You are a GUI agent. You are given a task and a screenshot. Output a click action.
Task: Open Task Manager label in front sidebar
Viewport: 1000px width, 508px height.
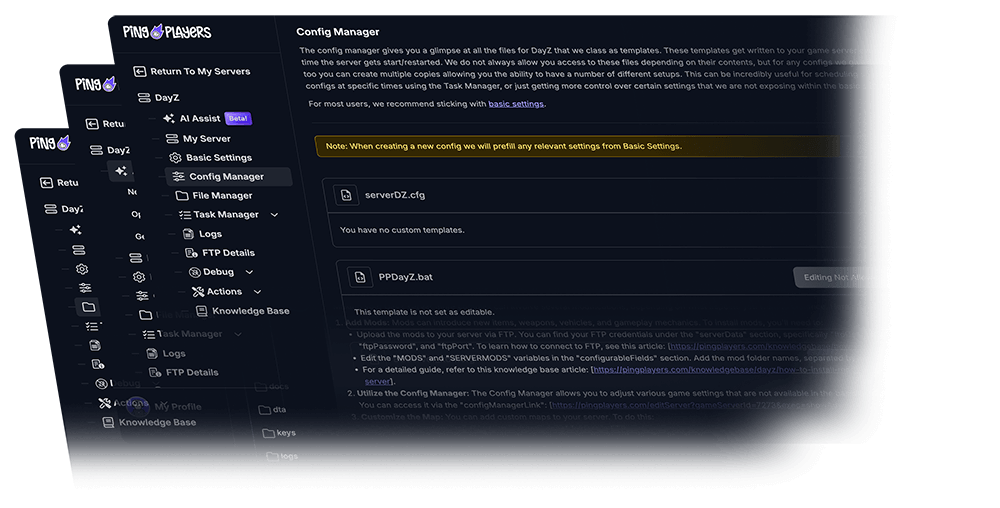226,215
